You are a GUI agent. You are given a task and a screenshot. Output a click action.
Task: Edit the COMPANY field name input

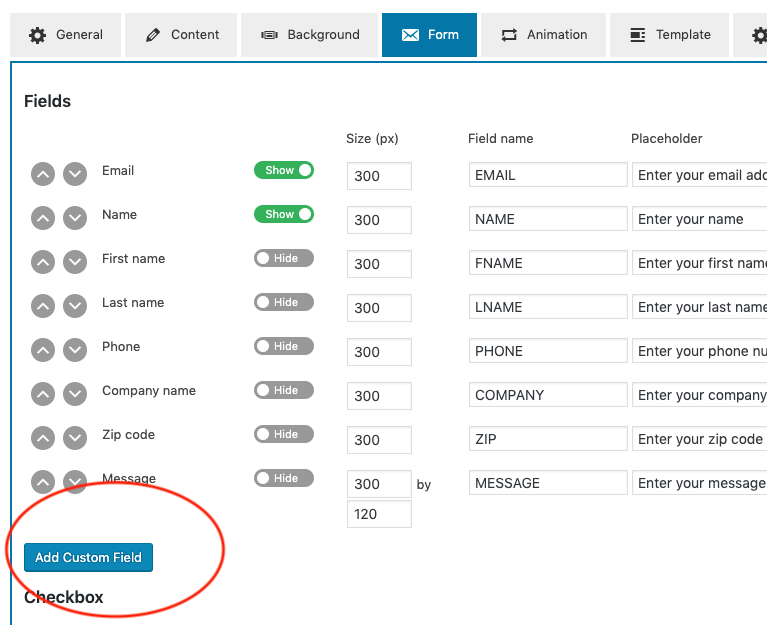548,395
